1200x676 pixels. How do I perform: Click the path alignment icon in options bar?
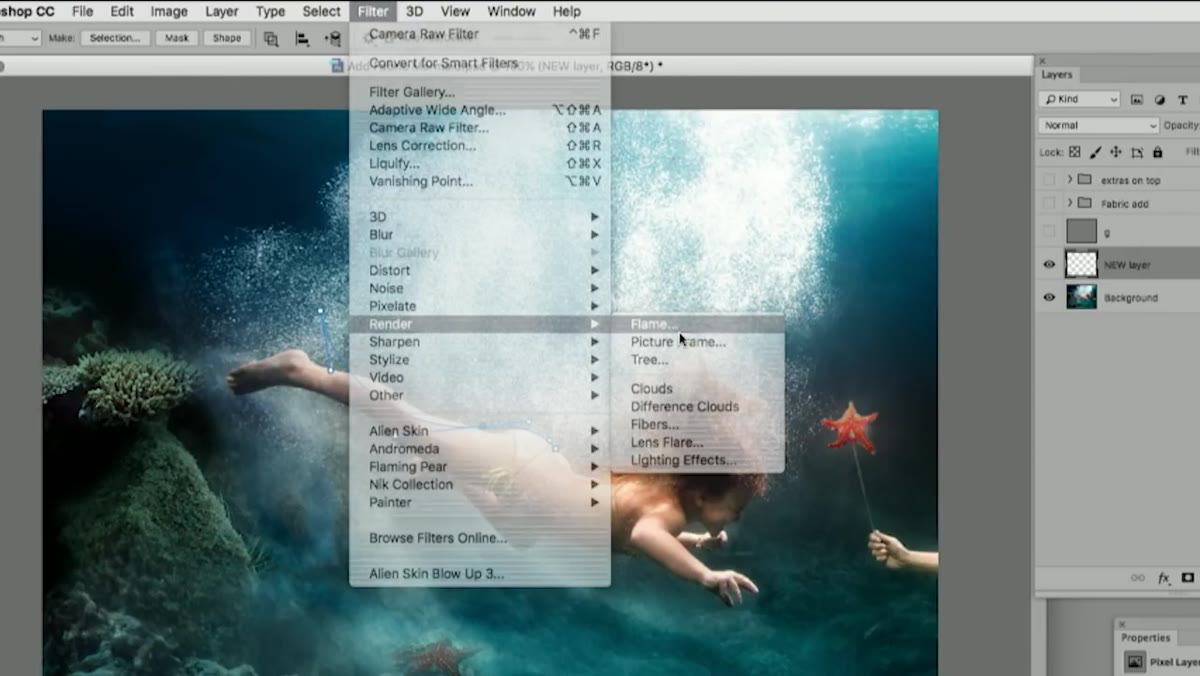click(302, 38)
